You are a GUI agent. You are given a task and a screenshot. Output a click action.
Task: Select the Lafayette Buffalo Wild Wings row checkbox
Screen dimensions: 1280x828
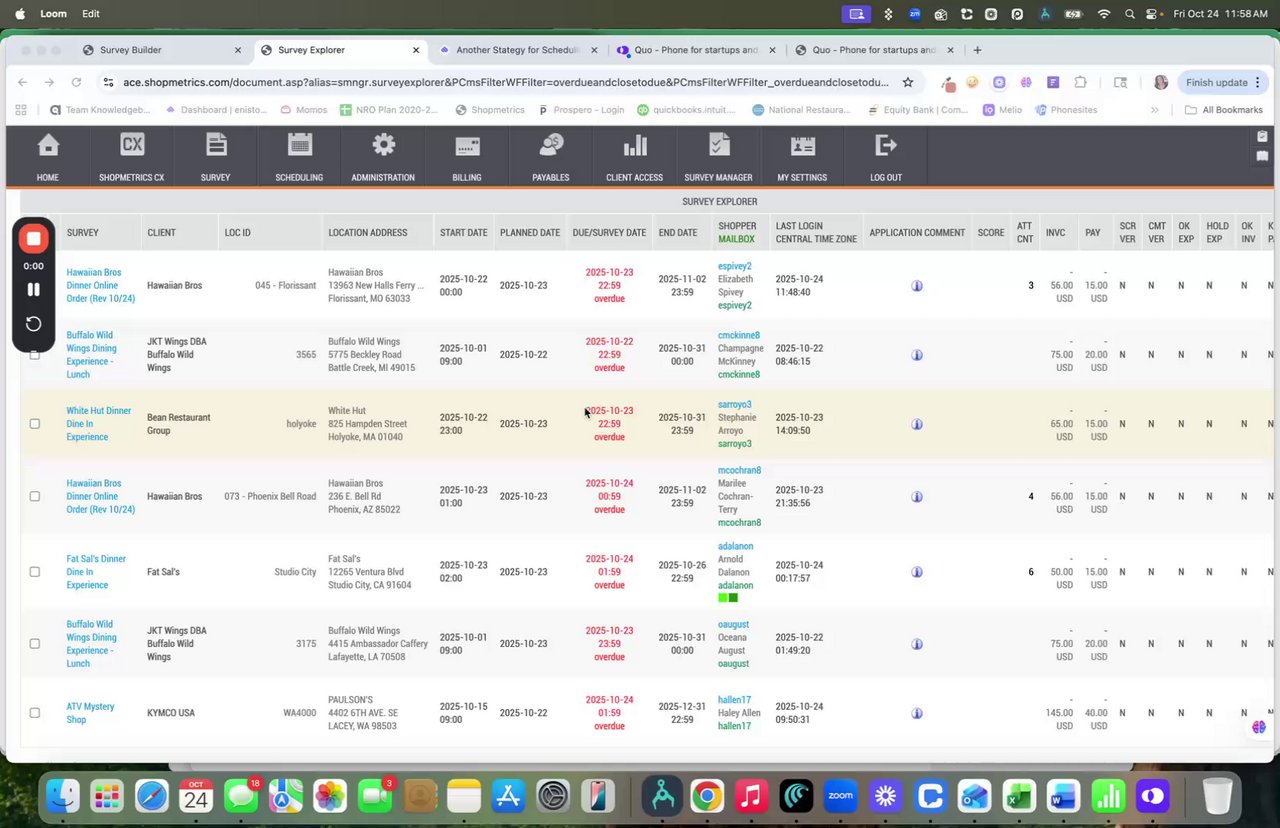tap(34, 644)
